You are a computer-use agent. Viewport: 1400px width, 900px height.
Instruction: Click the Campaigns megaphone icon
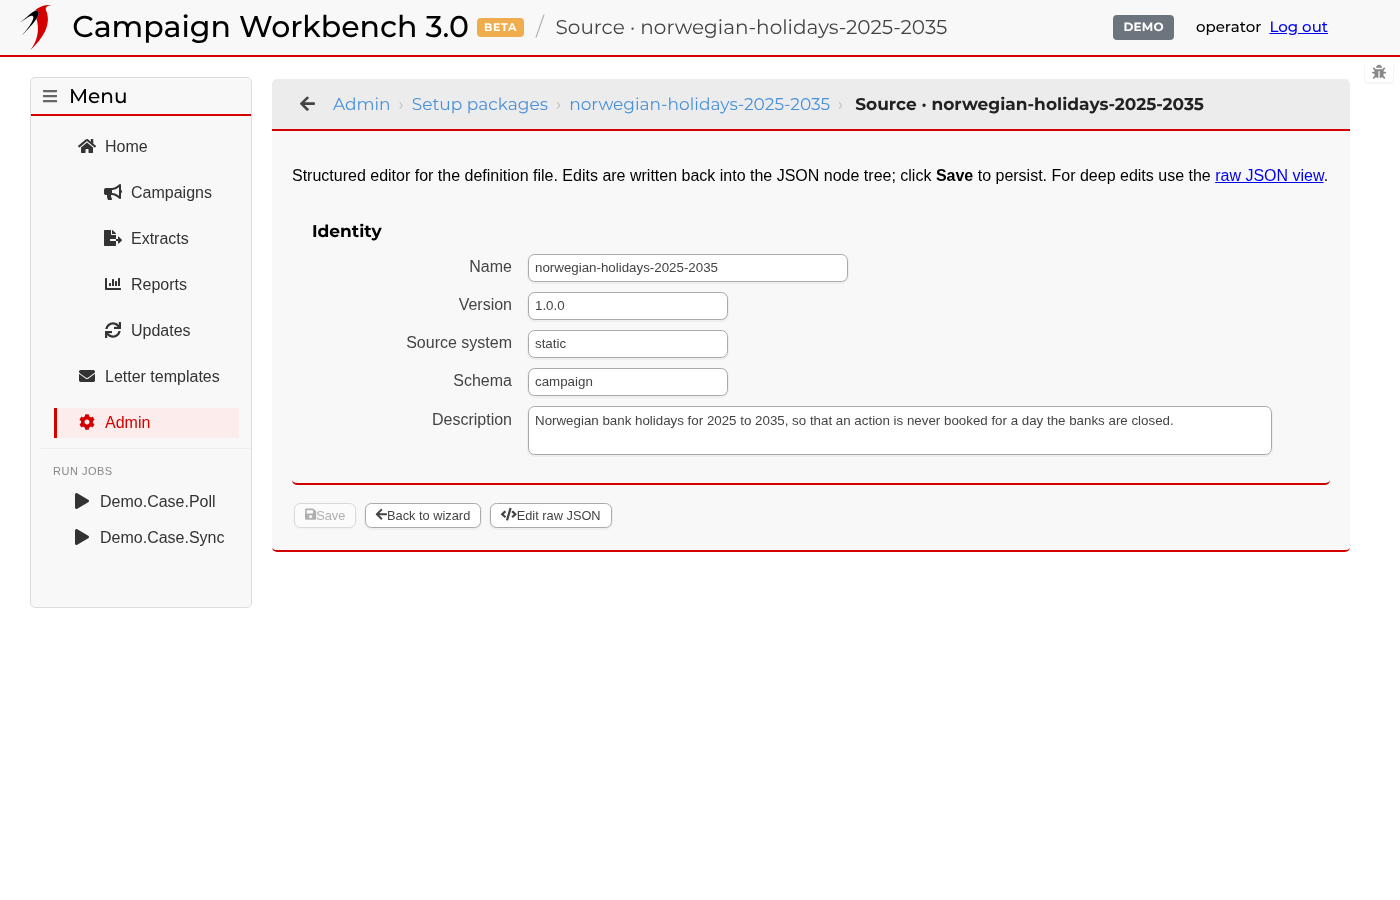[x=113, y=192]
